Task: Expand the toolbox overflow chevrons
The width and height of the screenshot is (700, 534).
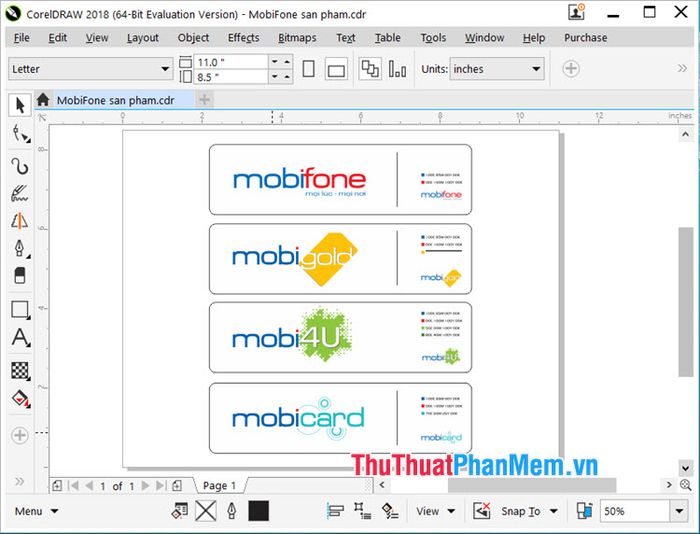Action: (19, 481)
